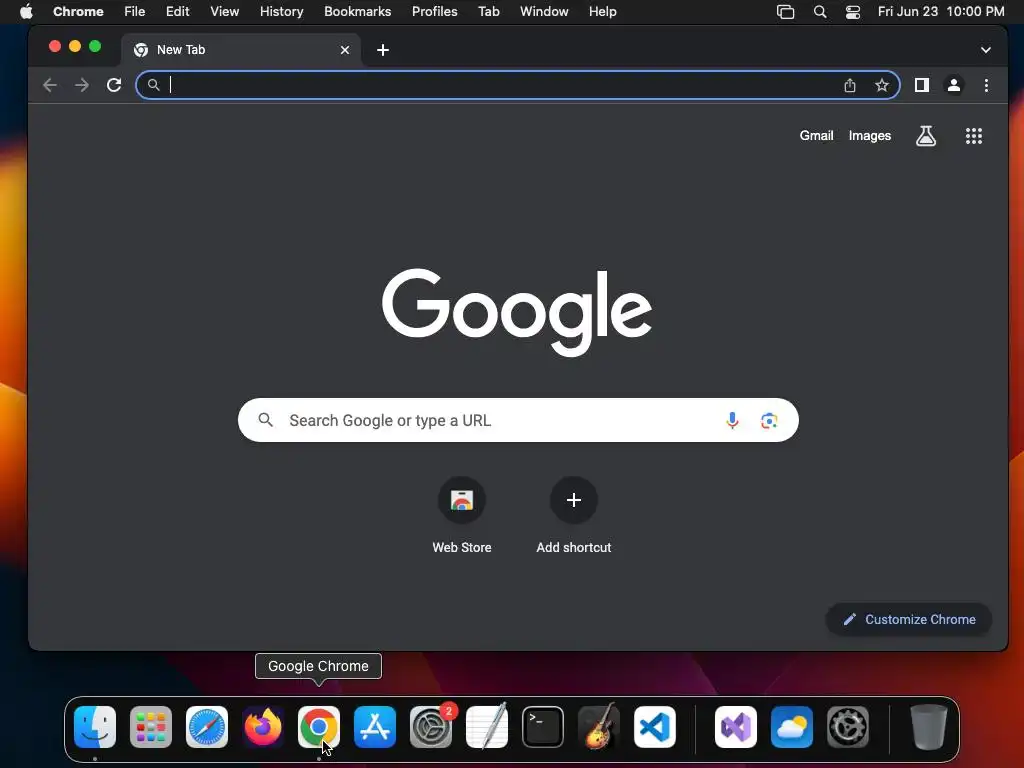Open Search Labs flask icon
1024x768 pixels.
(925, 136)
